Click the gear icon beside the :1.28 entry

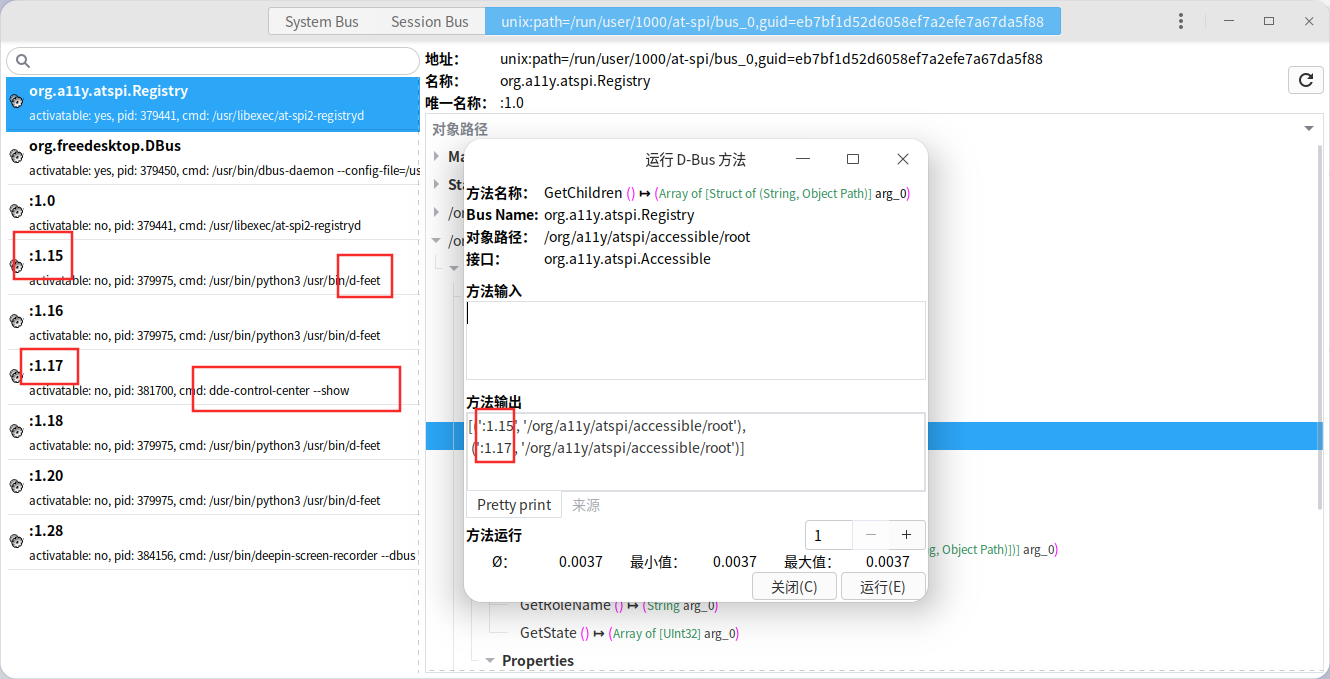pos(16,542)
